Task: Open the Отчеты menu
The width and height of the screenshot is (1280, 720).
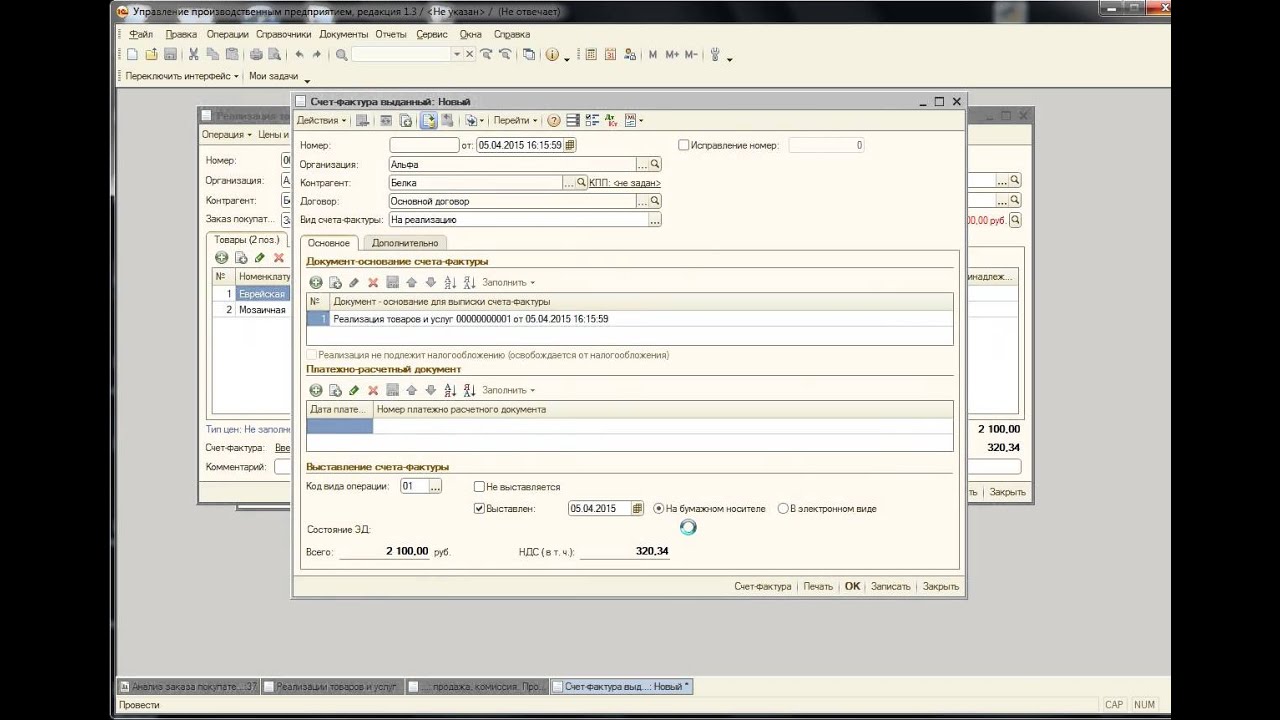Action: [391, 34]
